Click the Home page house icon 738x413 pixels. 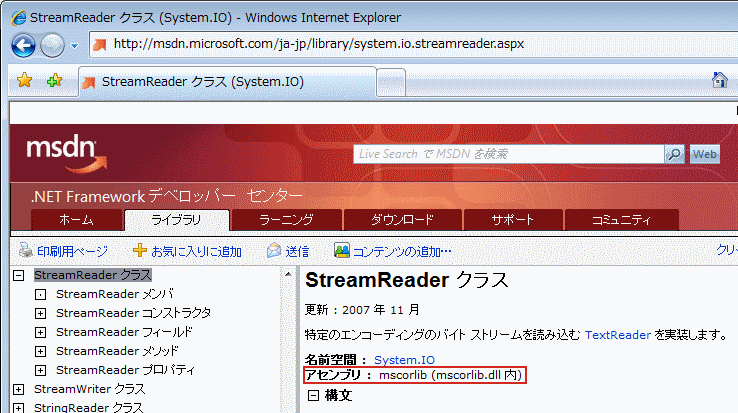tap(719, 80)
